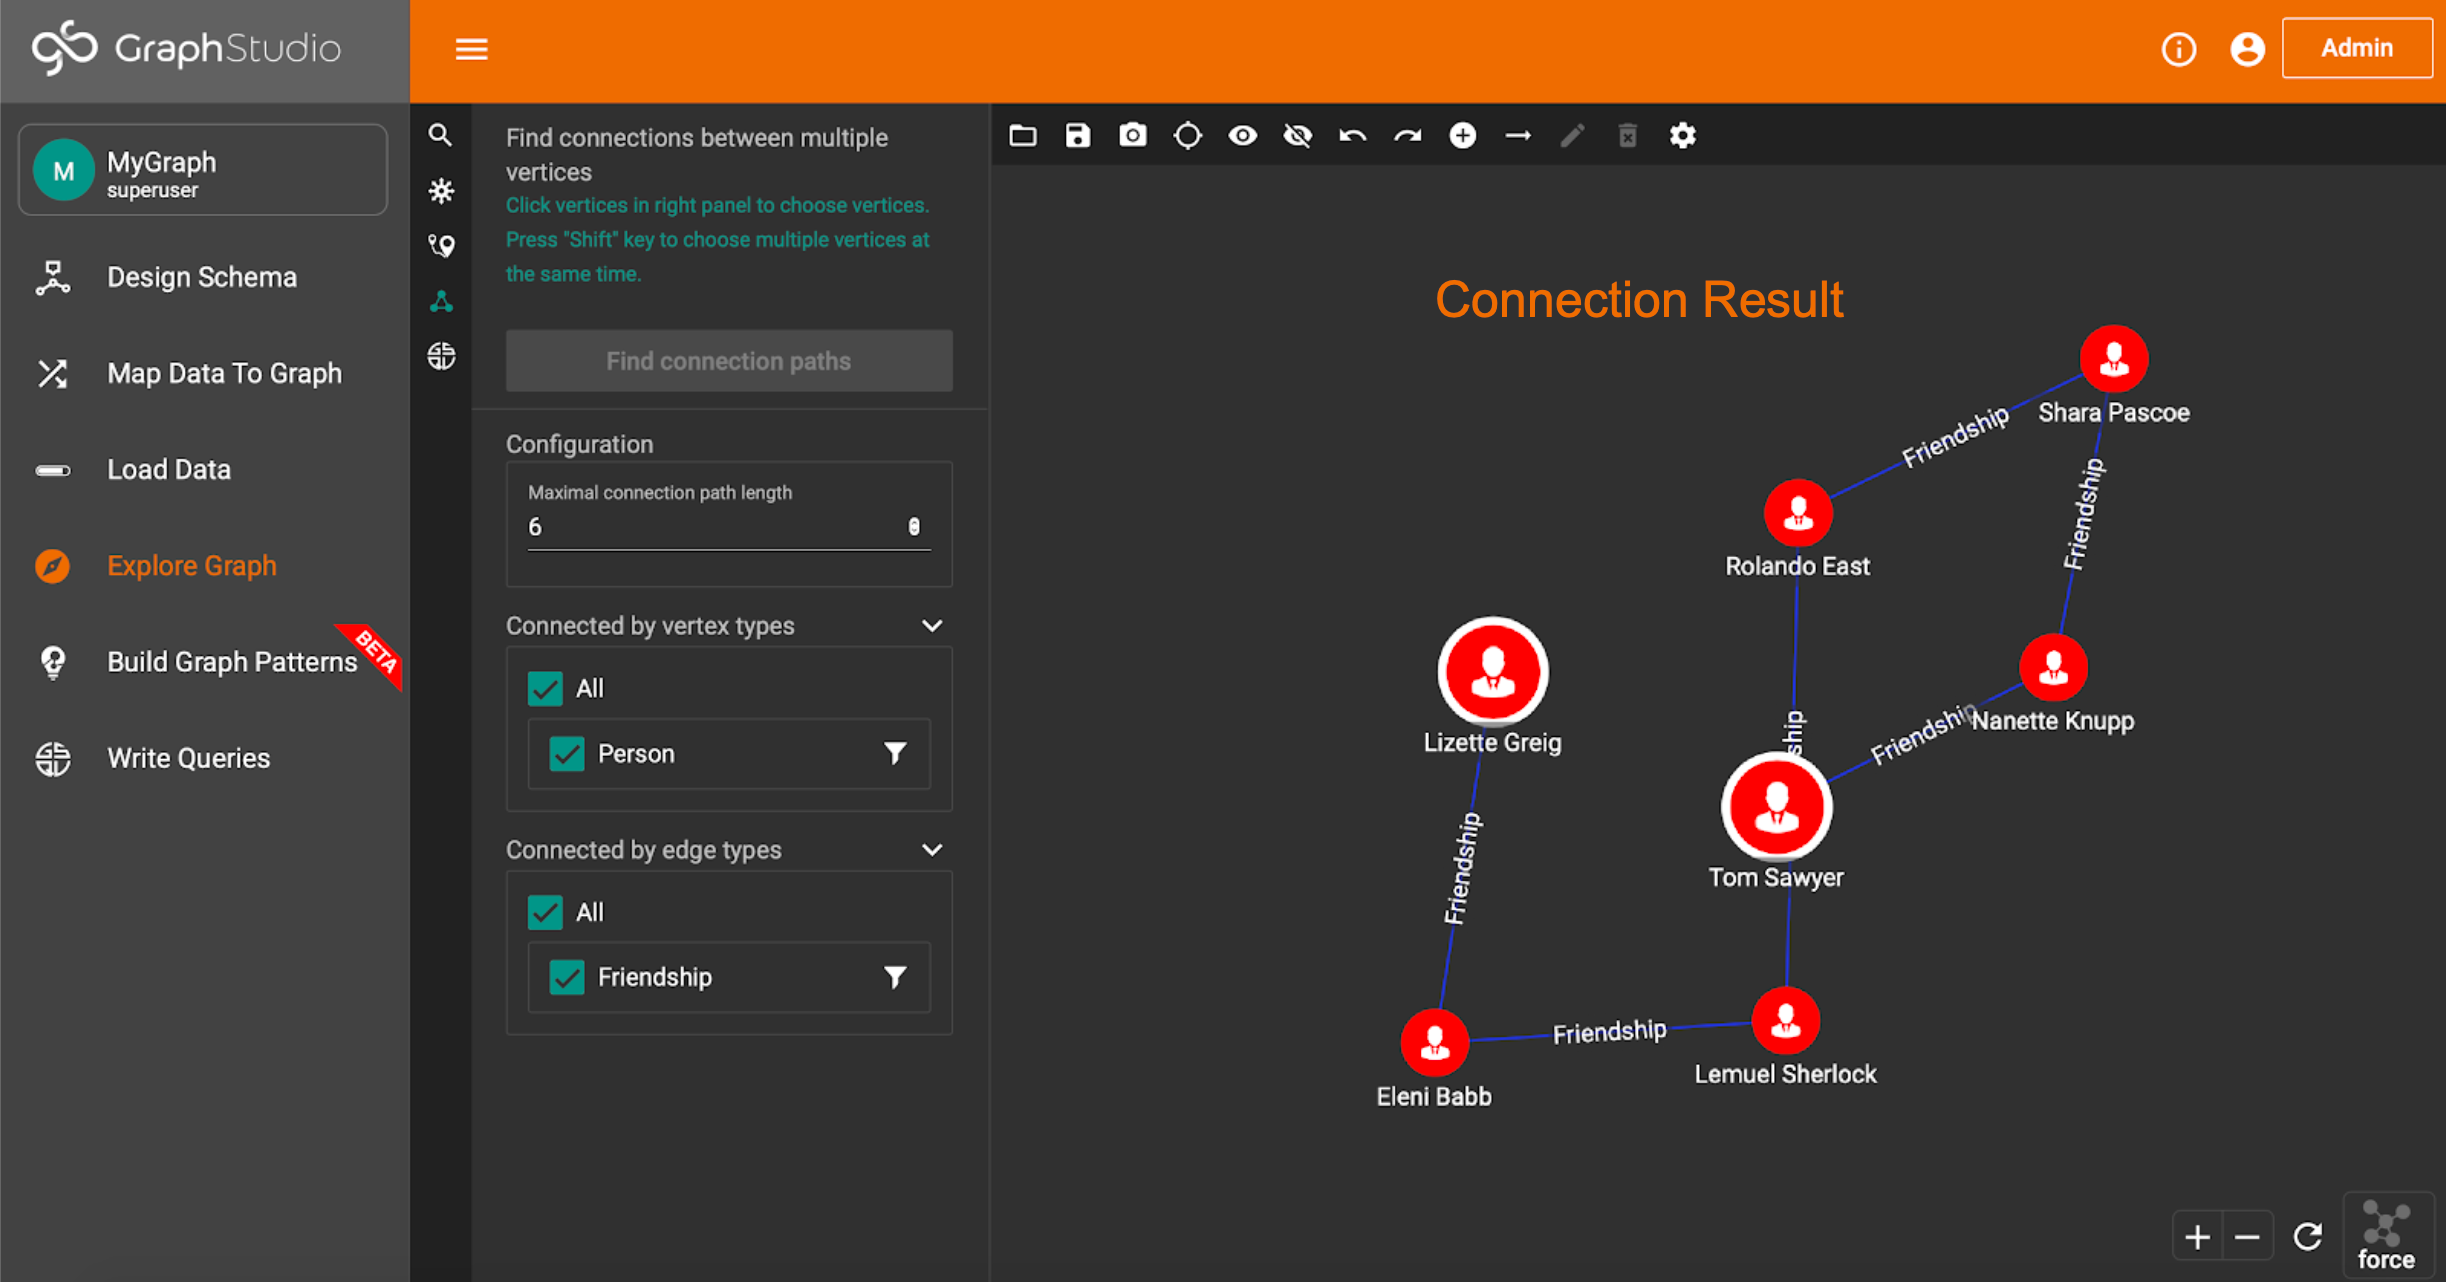Click the zoom in plus button
This screenshot has height=1282, width=2446.
point(2197,1237)
